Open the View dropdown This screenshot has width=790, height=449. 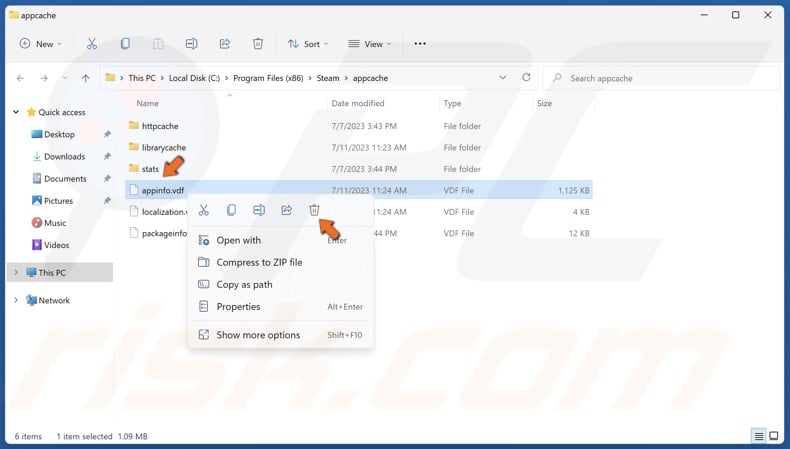(x=370, y=44)
